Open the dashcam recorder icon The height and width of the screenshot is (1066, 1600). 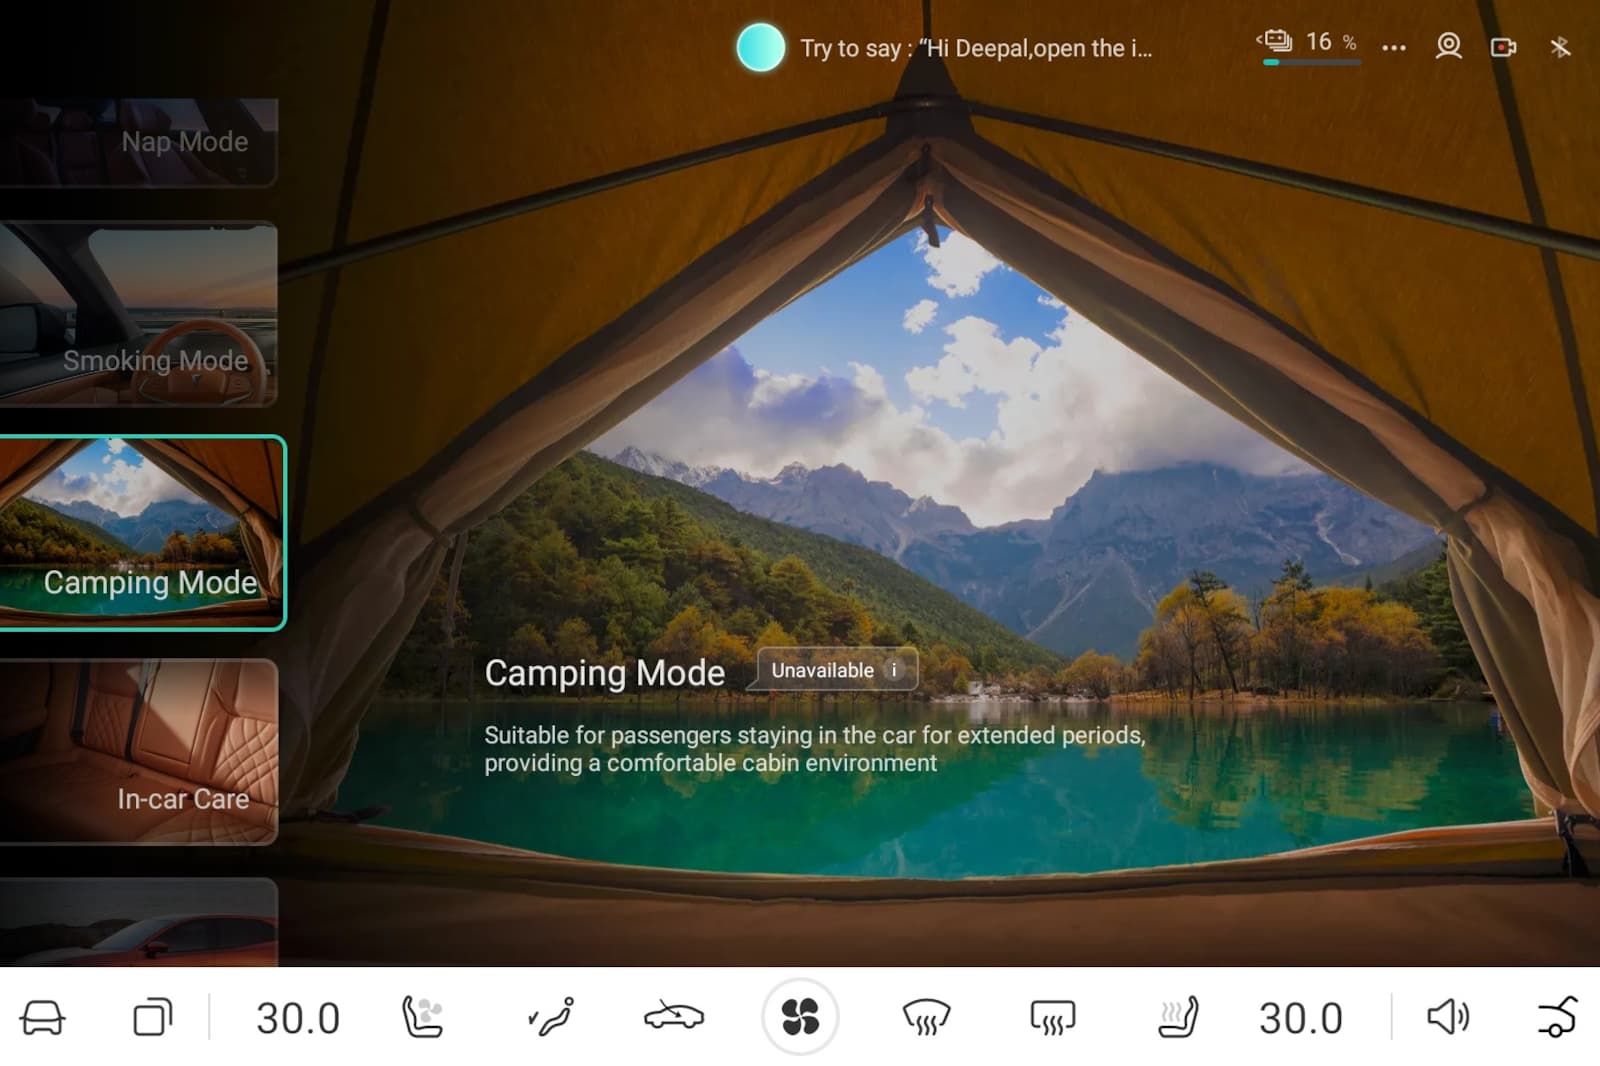(x=1503, y=47)
